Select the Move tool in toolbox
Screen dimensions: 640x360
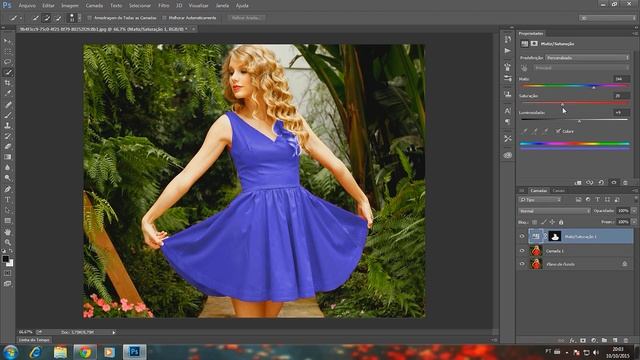pyautogui.click(x=7, y=41)
